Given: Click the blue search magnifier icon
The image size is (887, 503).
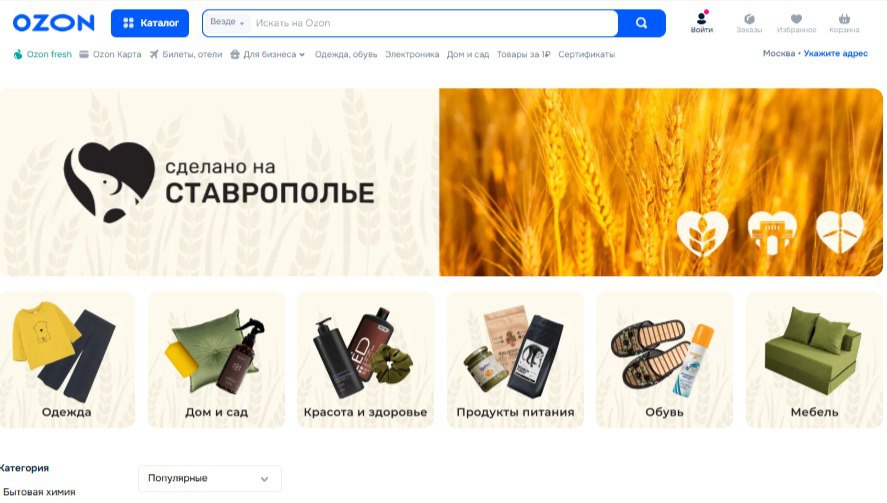Looking at the screenshot, I should click(x=641, y=23).
